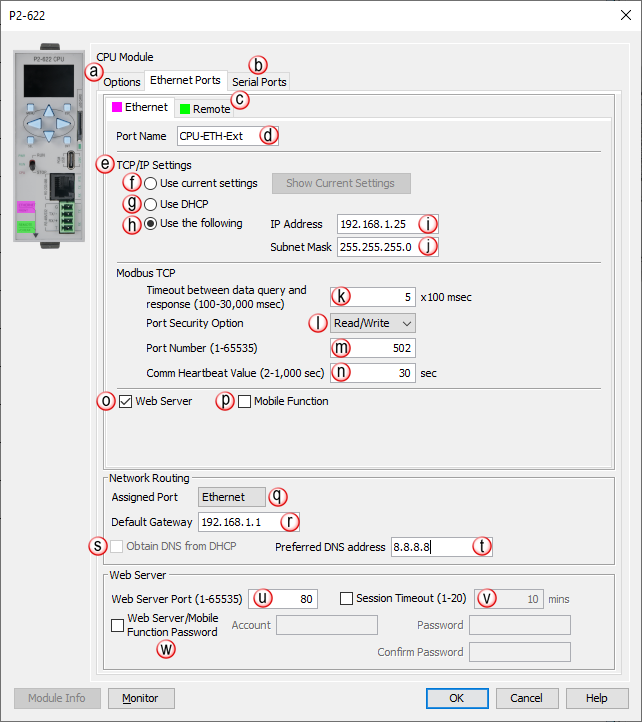642x722 pixels.
Task: Edit the Subnet Mask field
Action: click(375, 246)
